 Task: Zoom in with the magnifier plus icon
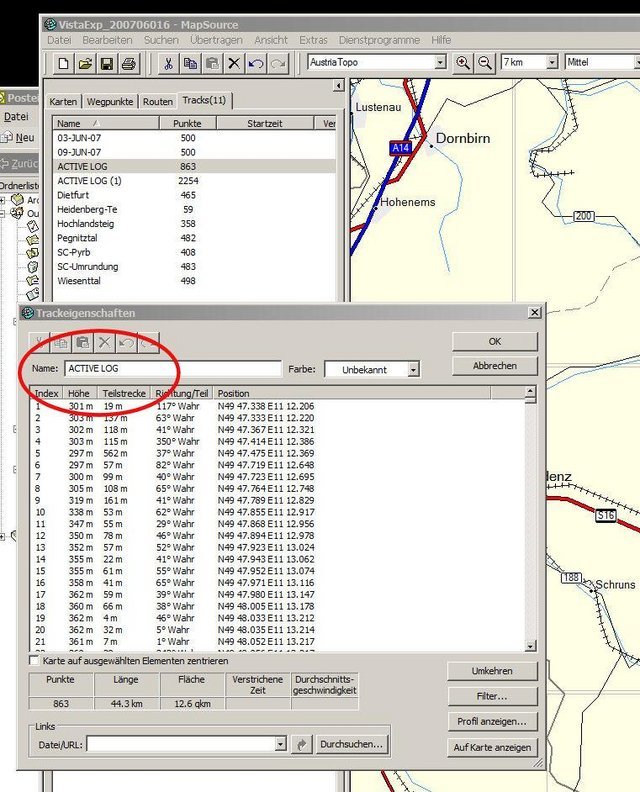463,63
